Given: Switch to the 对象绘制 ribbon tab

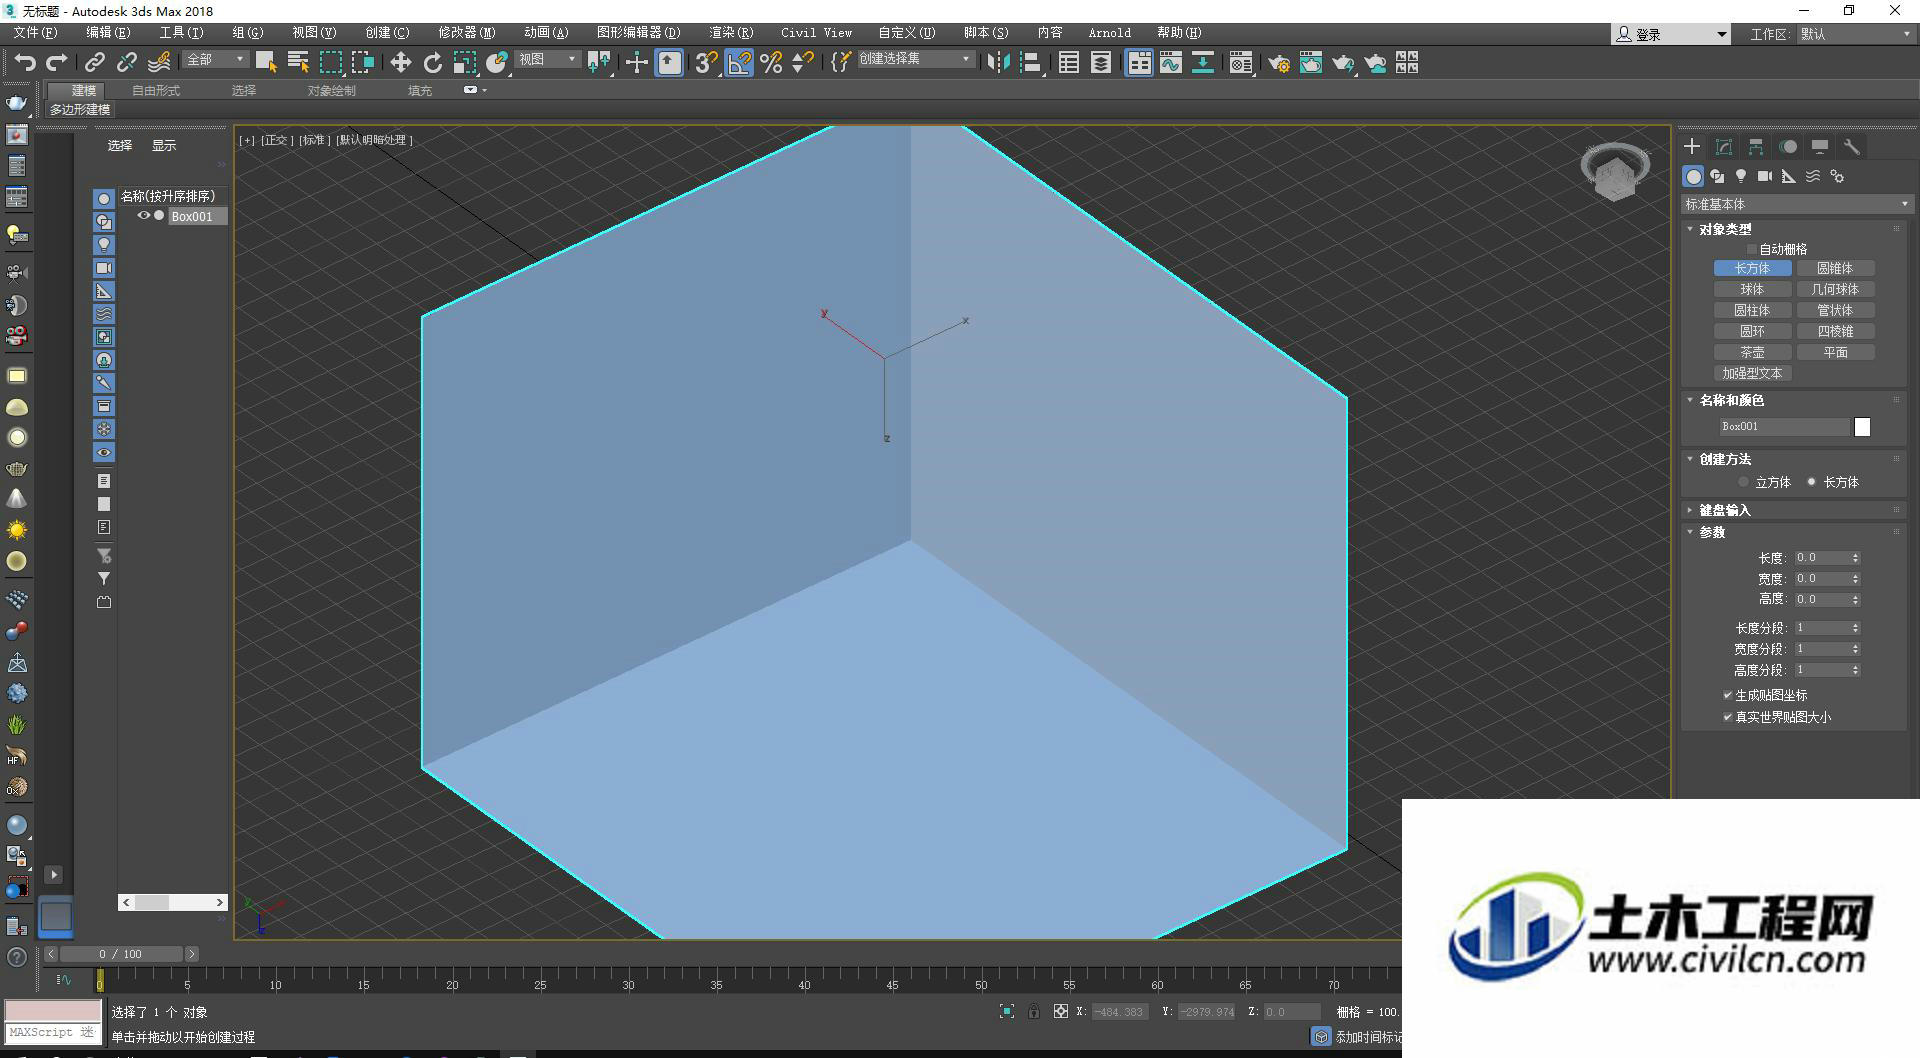Looking at the screenshot, I should [x=331, y=90].
